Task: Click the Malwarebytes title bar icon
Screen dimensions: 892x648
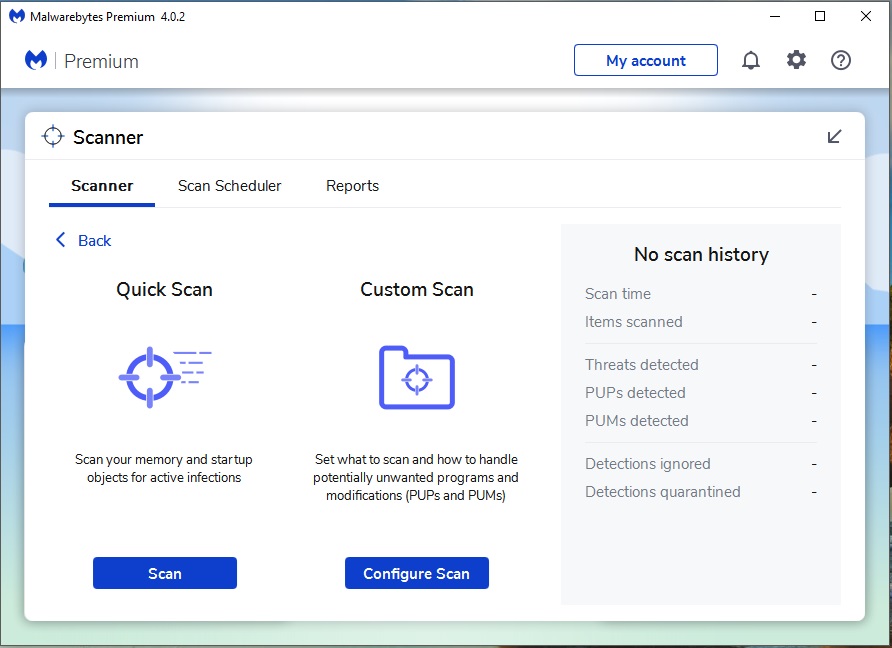Action: click(x=17, y=16)
